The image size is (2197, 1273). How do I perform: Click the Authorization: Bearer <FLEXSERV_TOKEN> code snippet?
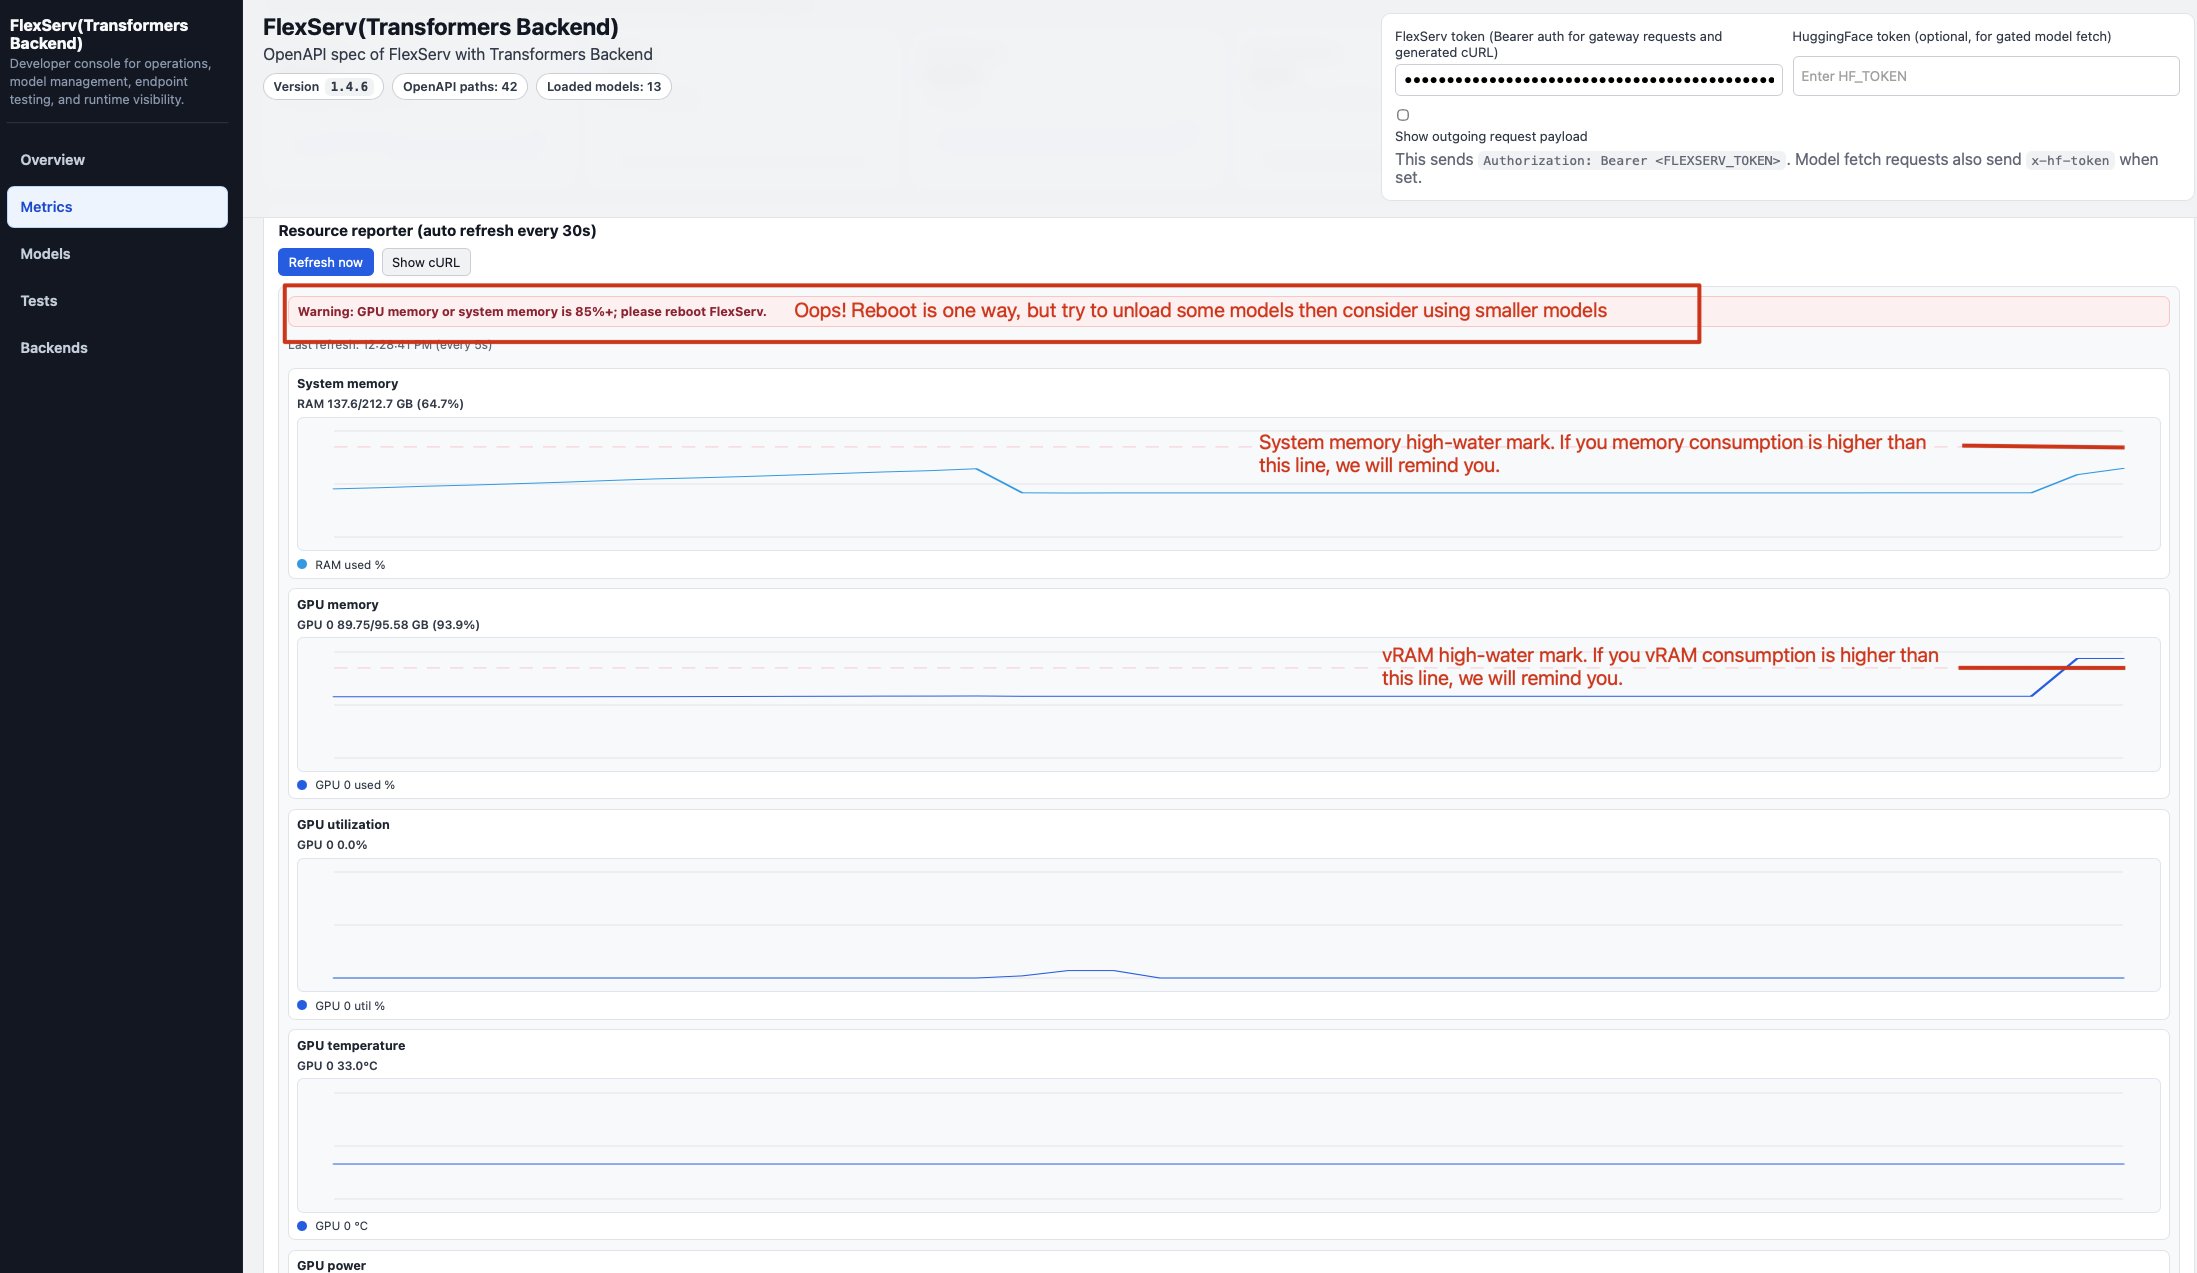point(1632,161)
